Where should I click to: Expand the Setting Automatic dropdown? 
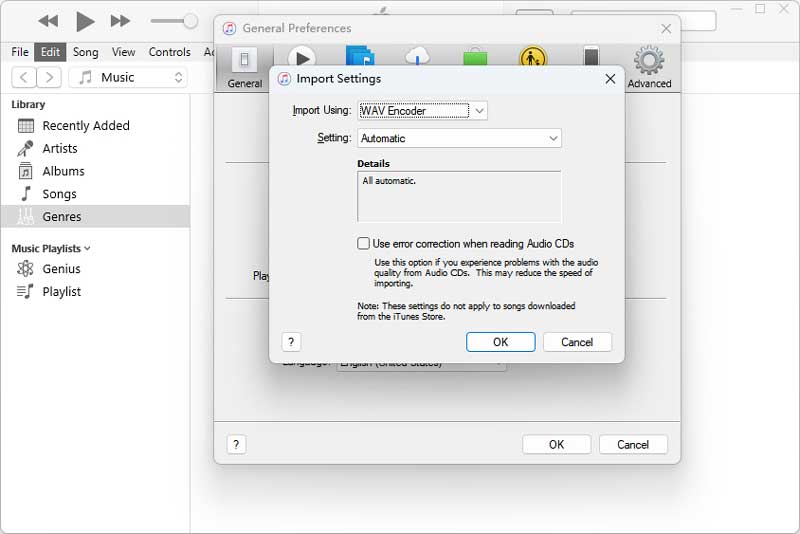pyautogui.click(x=459, y=139)
